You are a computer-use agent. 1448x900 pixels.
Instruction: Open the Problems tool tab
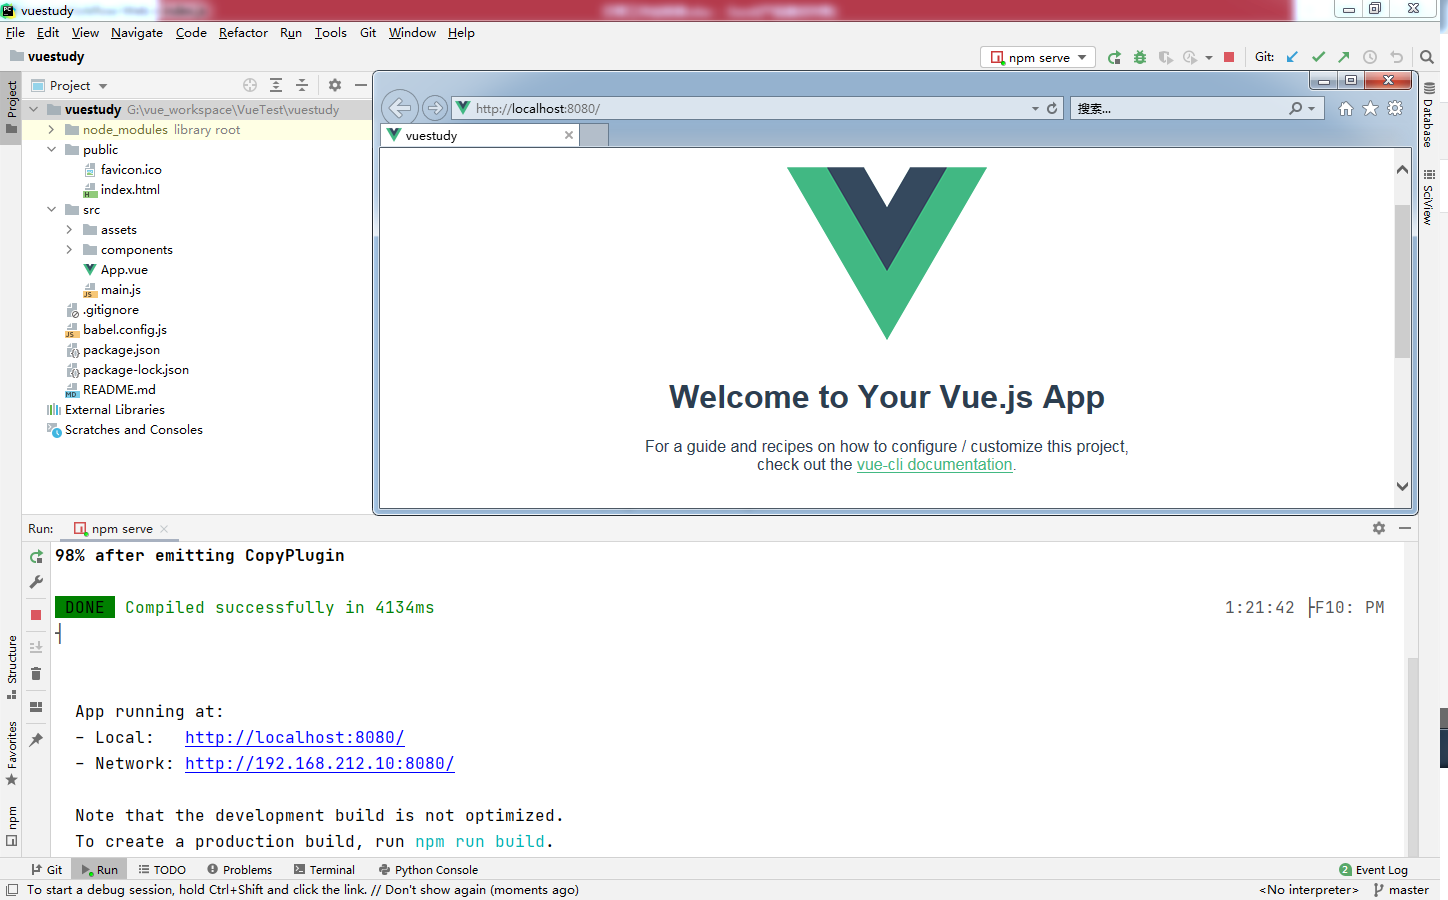pyautogui.click(x=239, y=870)
